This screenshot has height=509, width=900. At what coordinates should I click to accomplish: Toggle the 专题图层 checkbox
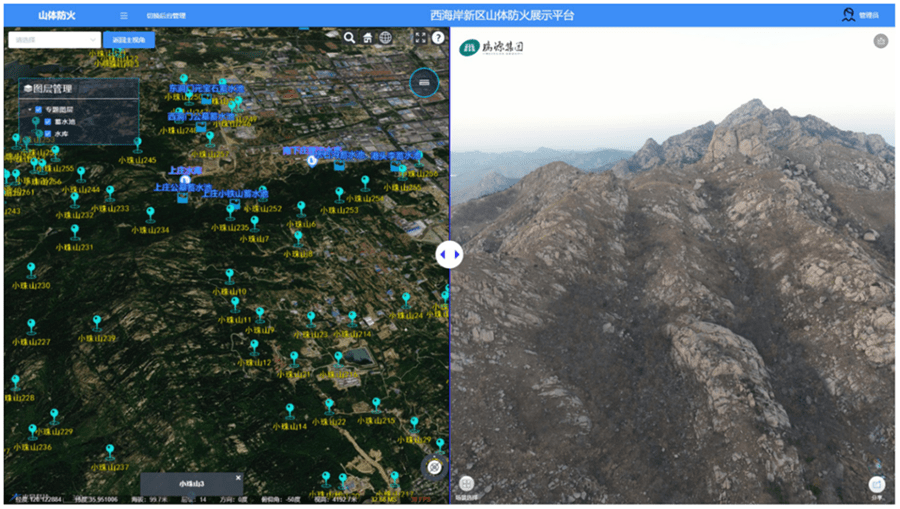pyautogui.click(x=38, y=110)
